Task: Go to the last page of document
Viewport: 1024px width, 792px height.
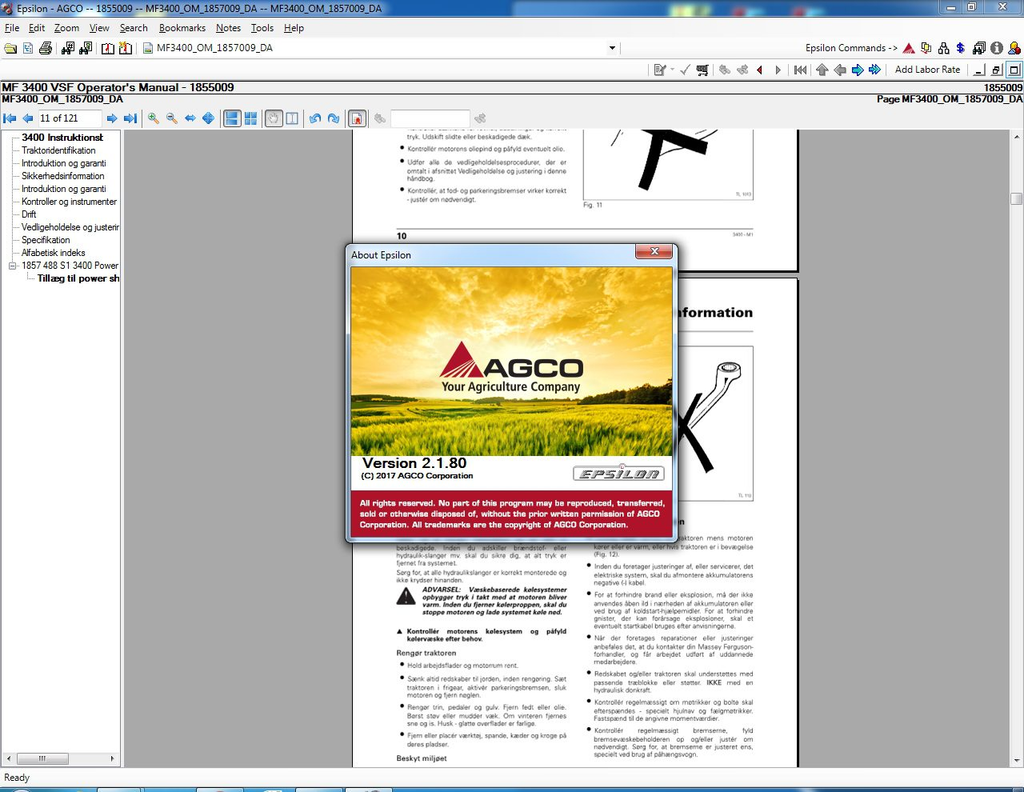Action: (x=130, y=118)
